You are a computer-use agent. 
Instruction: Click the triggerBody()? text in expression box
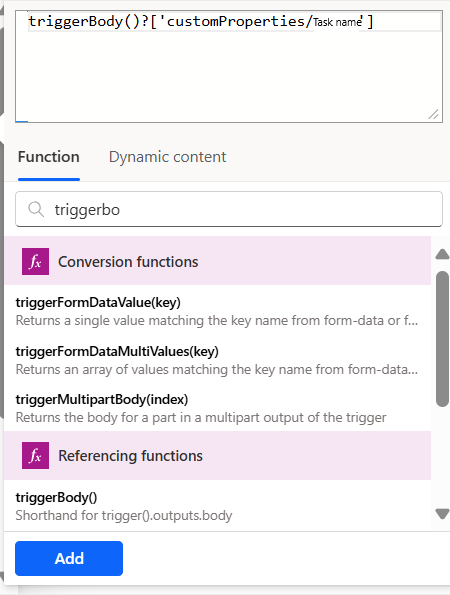click(x=89, y=21)
